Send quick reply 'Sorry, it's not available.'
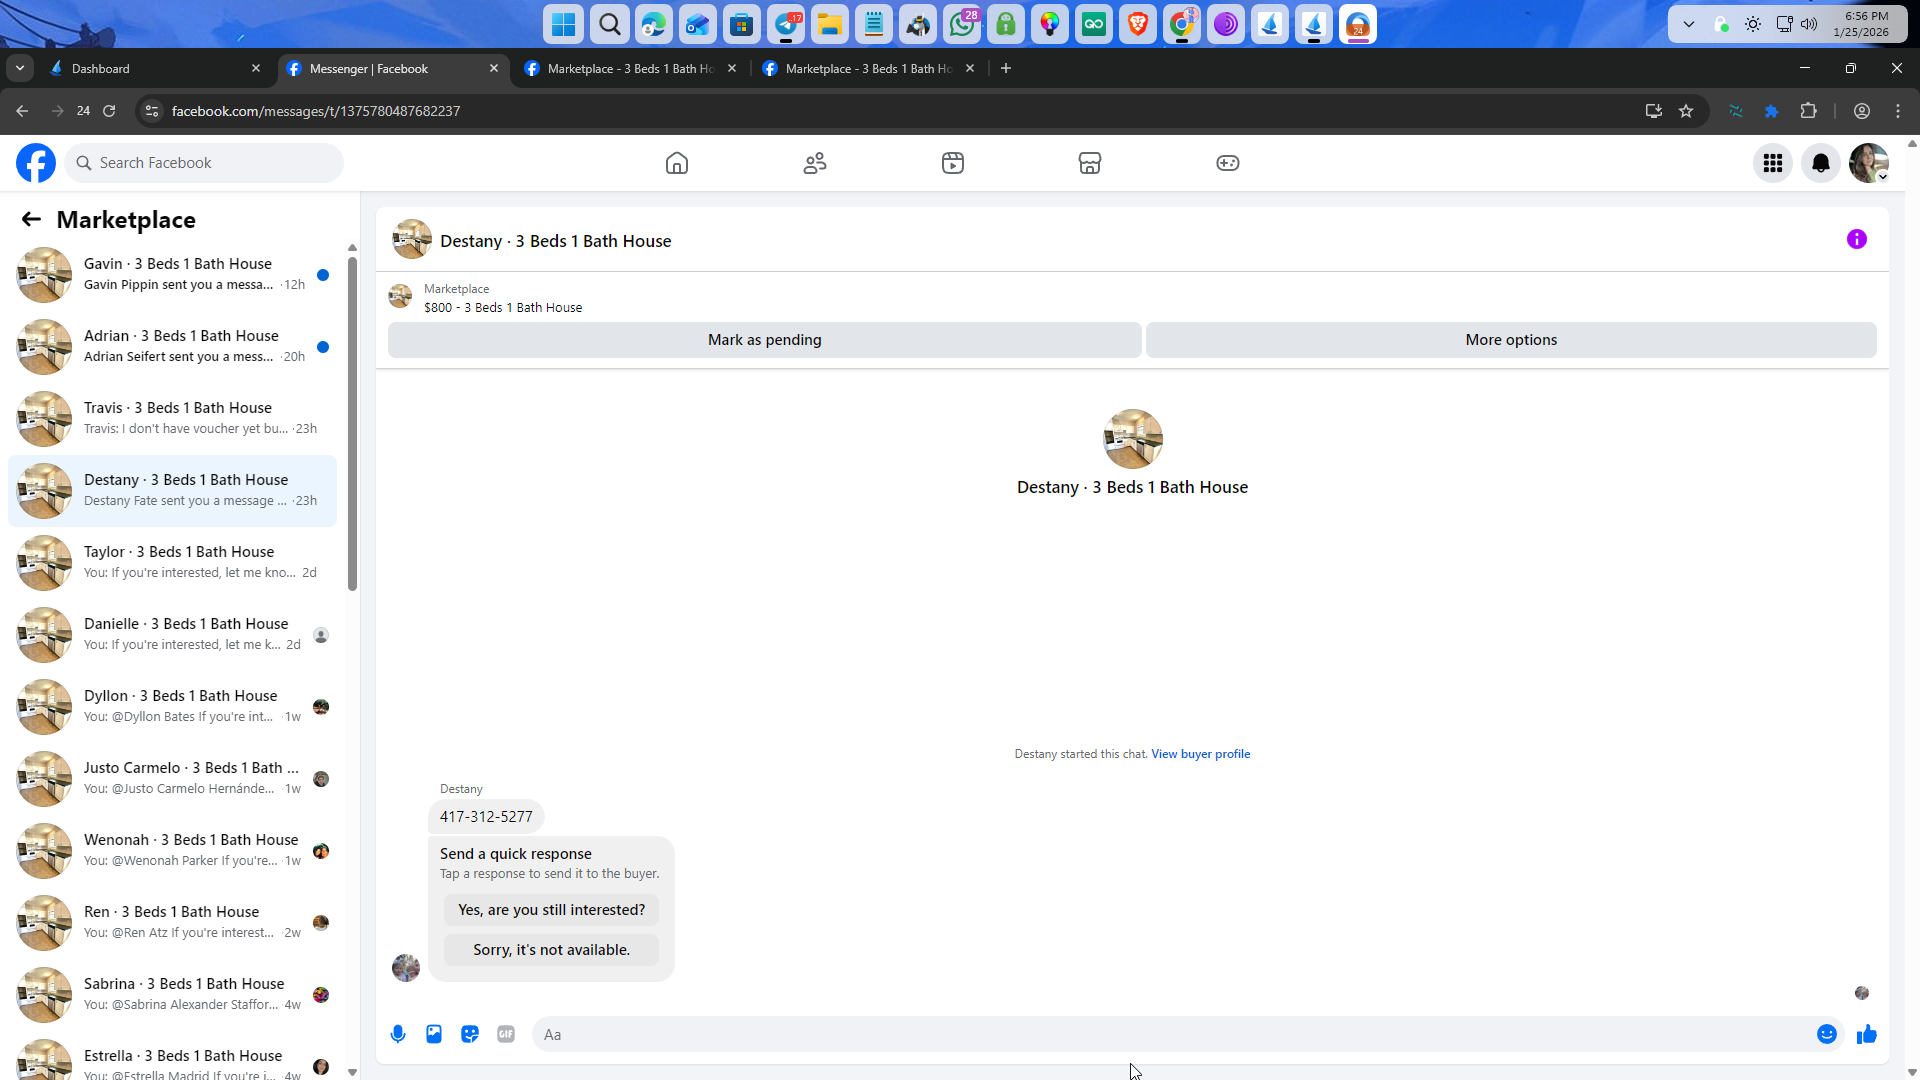 click(x=552, y=950)
